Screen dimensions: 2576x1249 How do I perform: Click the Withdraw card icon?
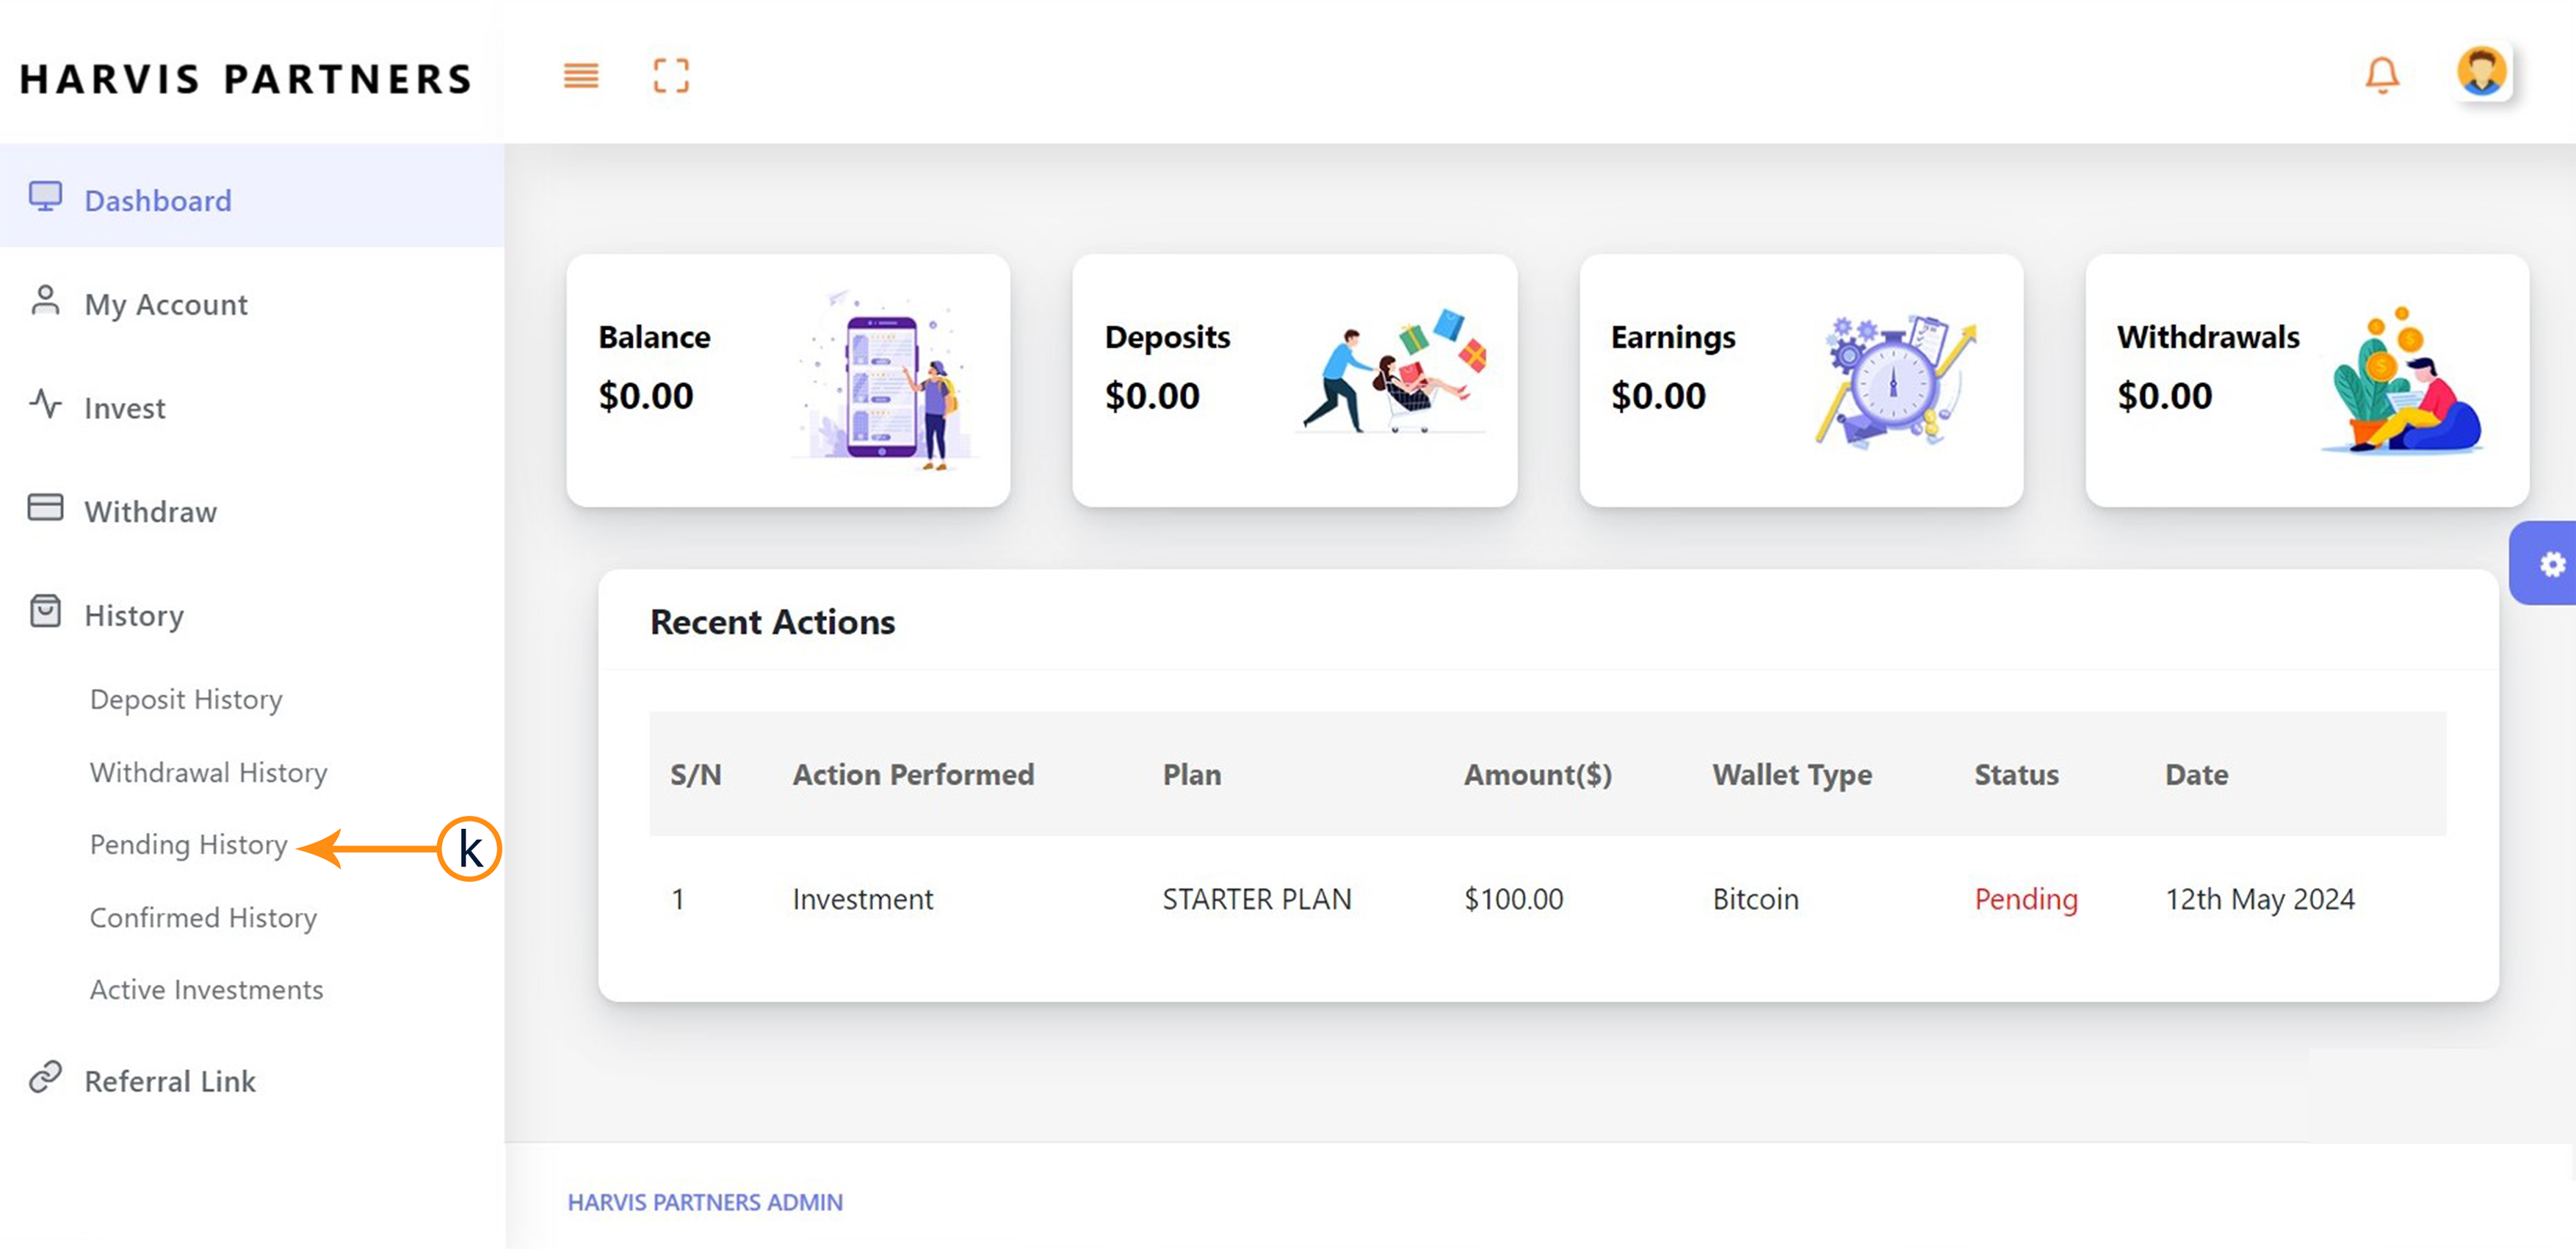pos(45,508)
